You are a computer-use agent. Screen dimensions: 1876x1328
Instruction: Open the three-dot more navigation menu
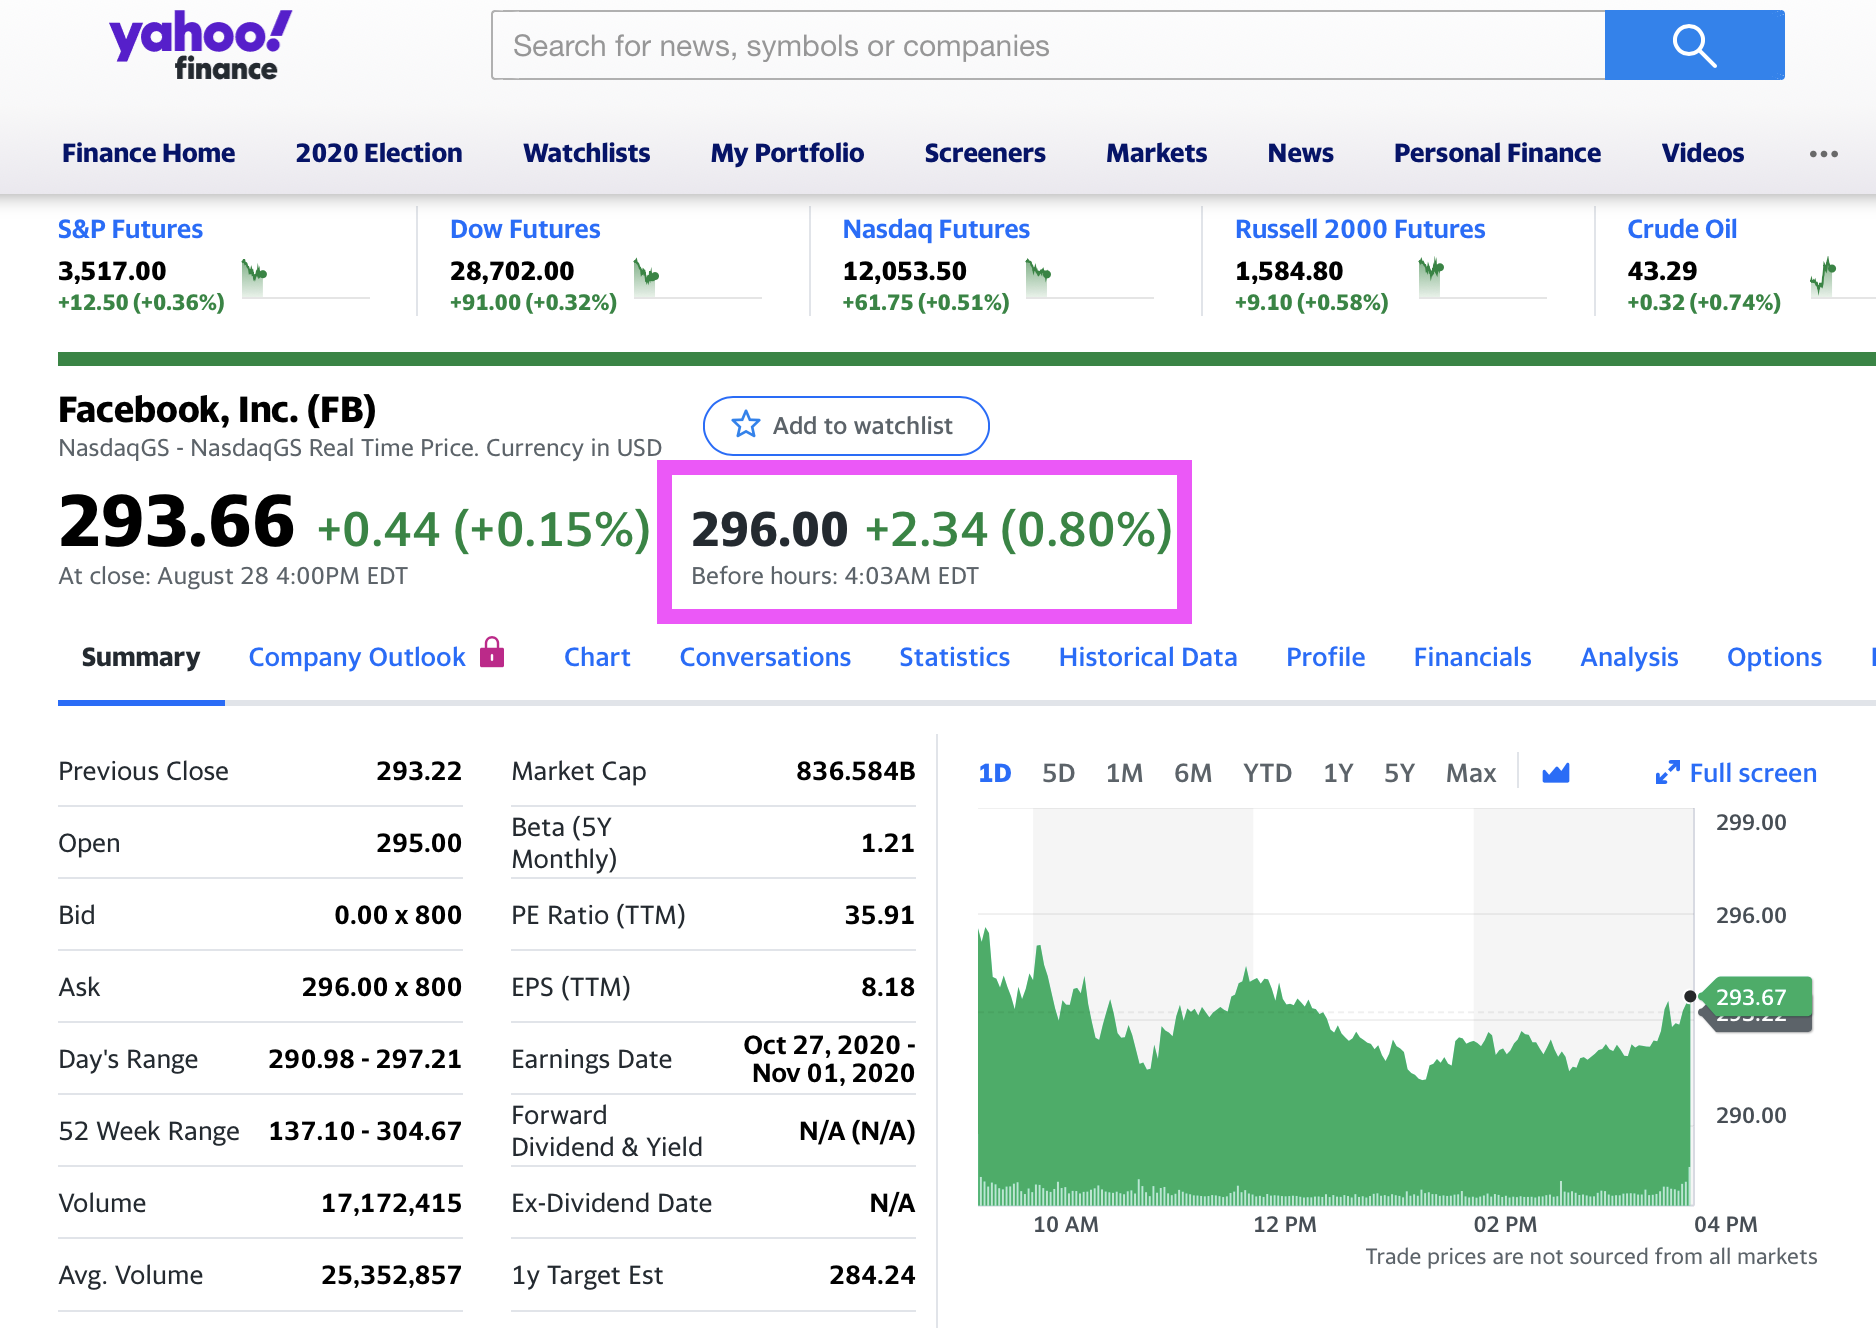click(1823, 154)
